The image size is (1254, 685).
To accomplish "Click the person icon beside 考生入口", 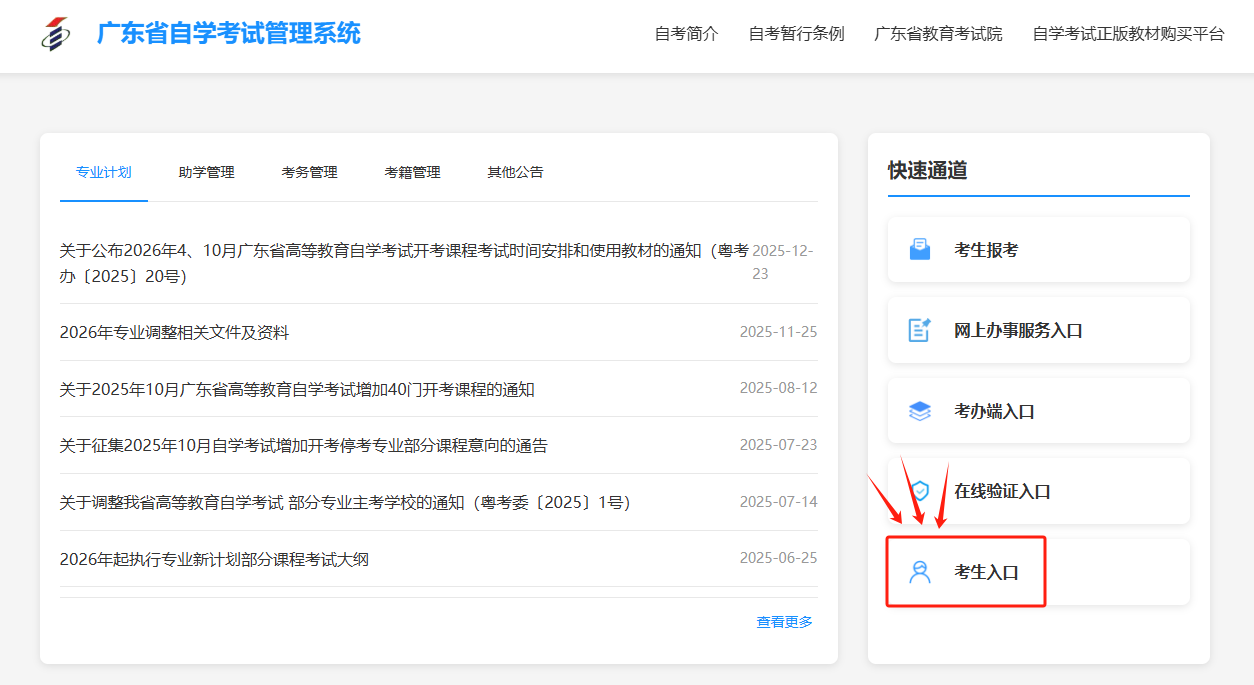I will (919, 572).
